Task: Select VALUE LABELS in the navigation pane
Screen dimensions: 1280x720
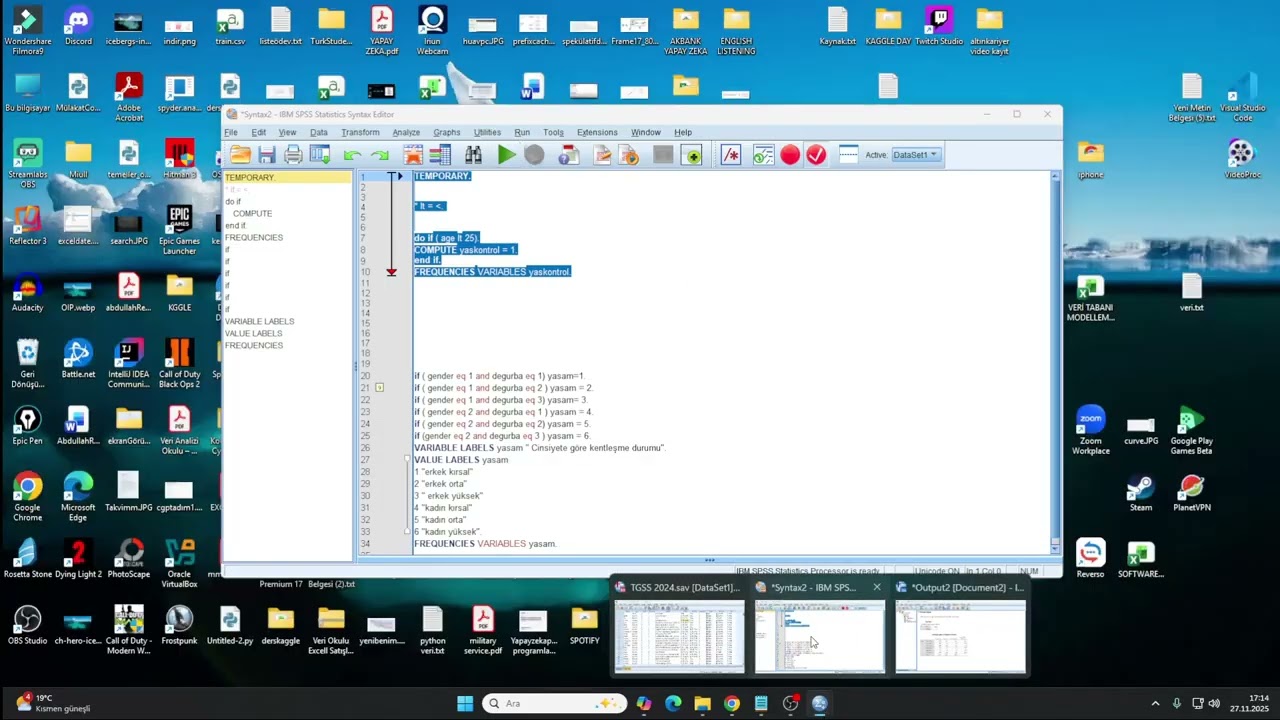Action: pyautogui.click(x=254, y=333)
